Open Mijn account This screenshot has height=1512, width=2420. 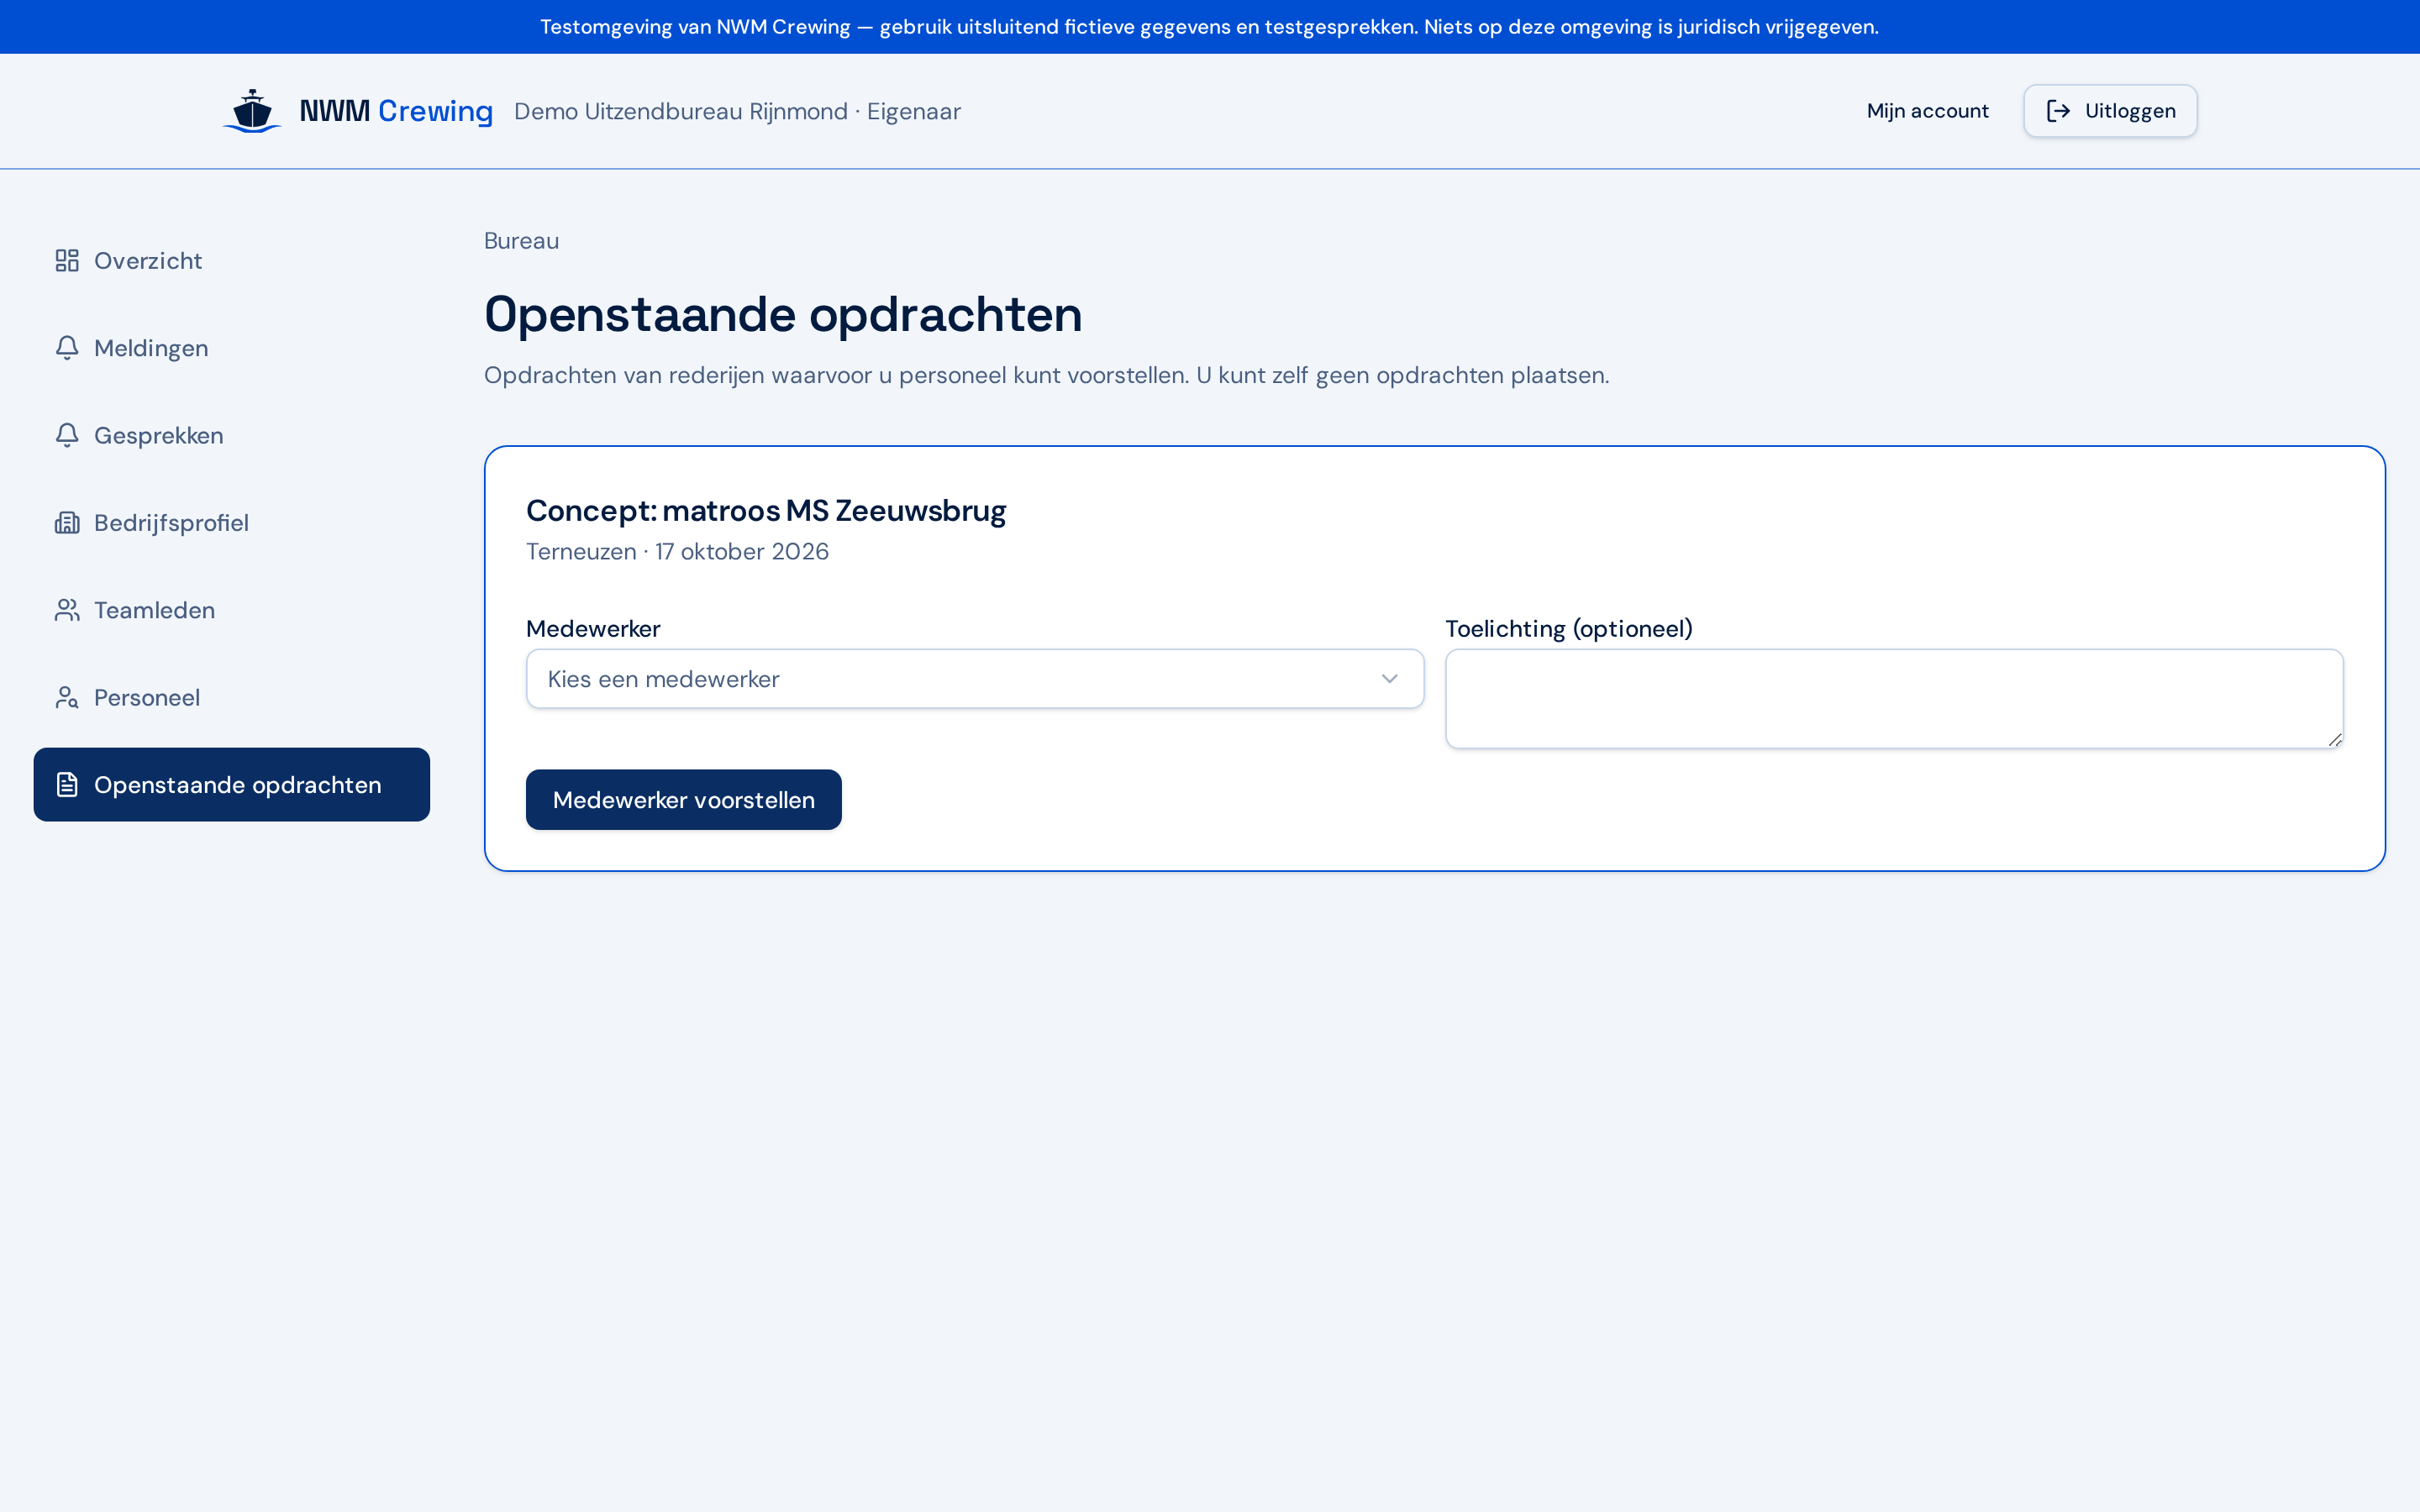(1927, 111)
